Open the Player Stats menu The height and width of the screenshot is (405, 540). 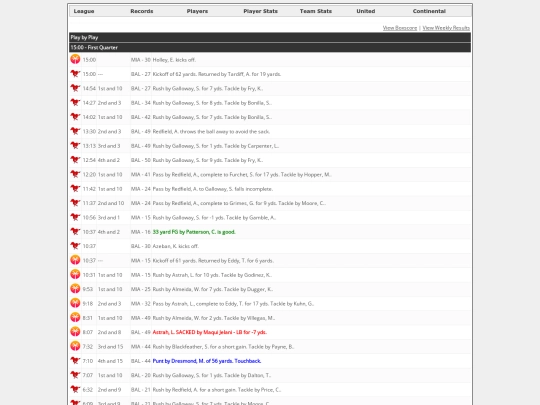[260, 11]
